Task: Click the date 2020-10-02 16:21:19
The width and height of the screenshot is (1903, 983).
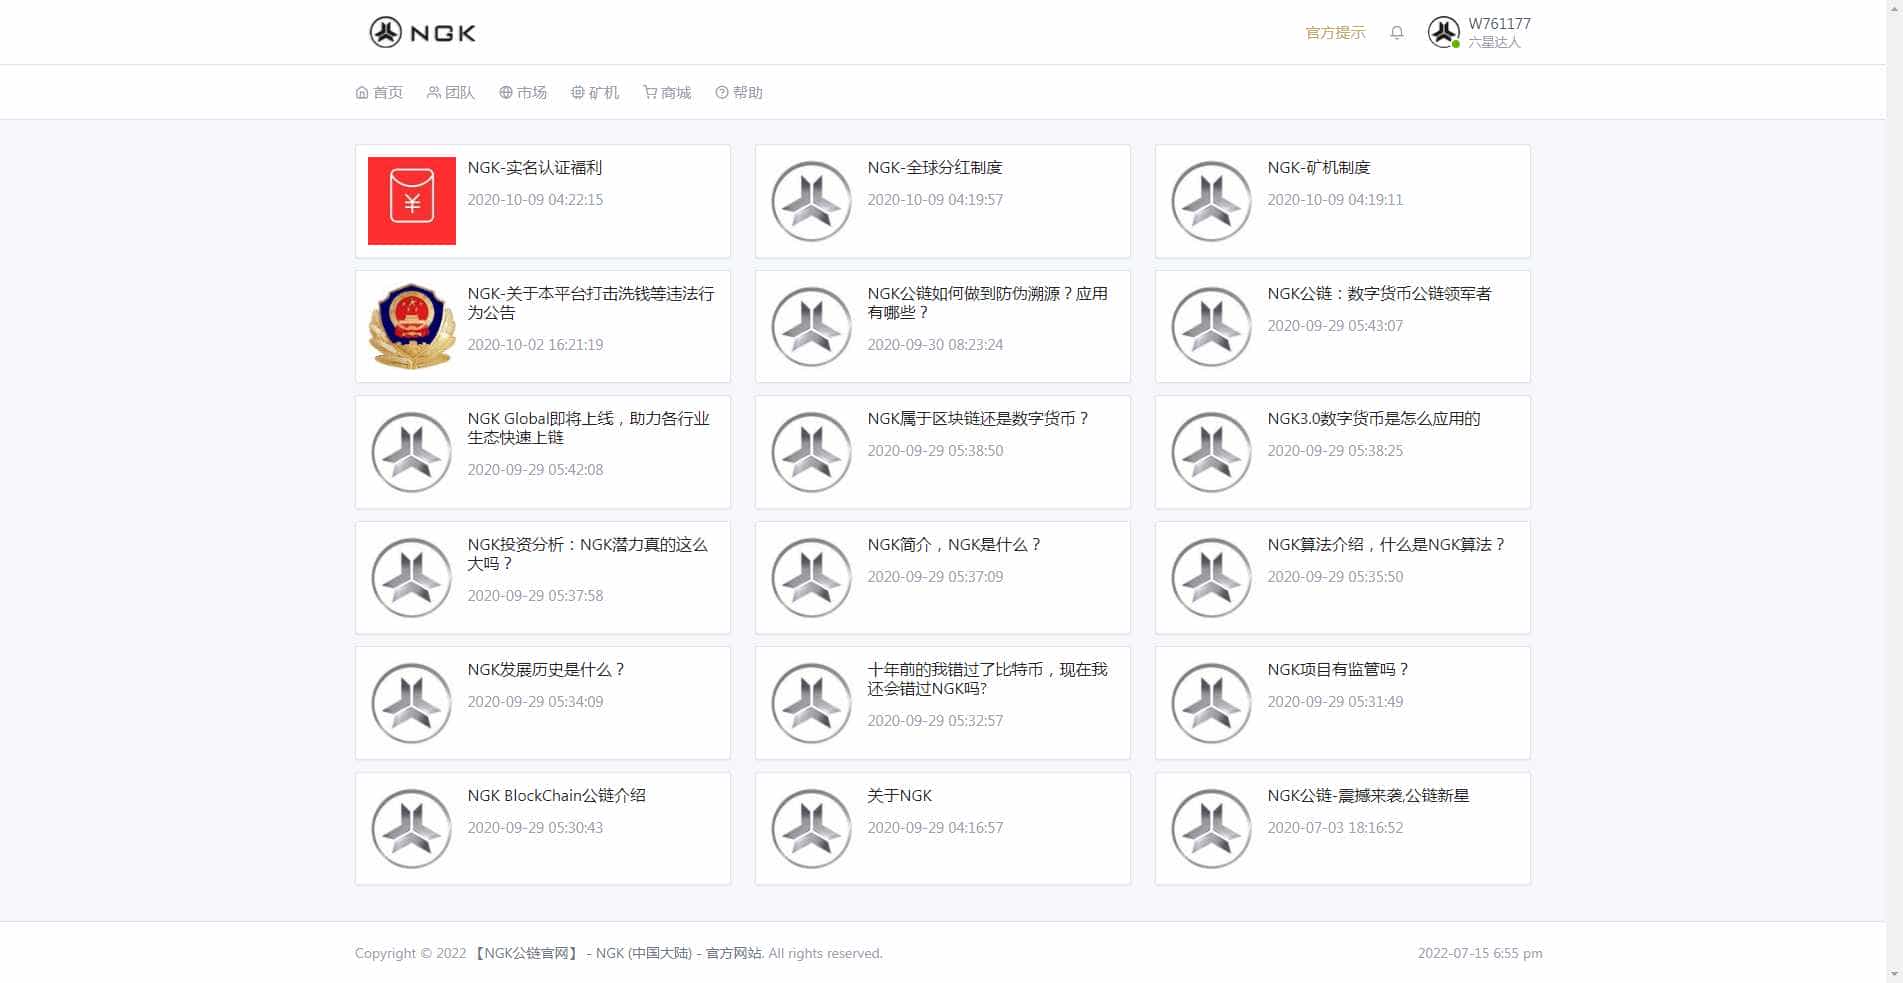Action: (535, 345)
